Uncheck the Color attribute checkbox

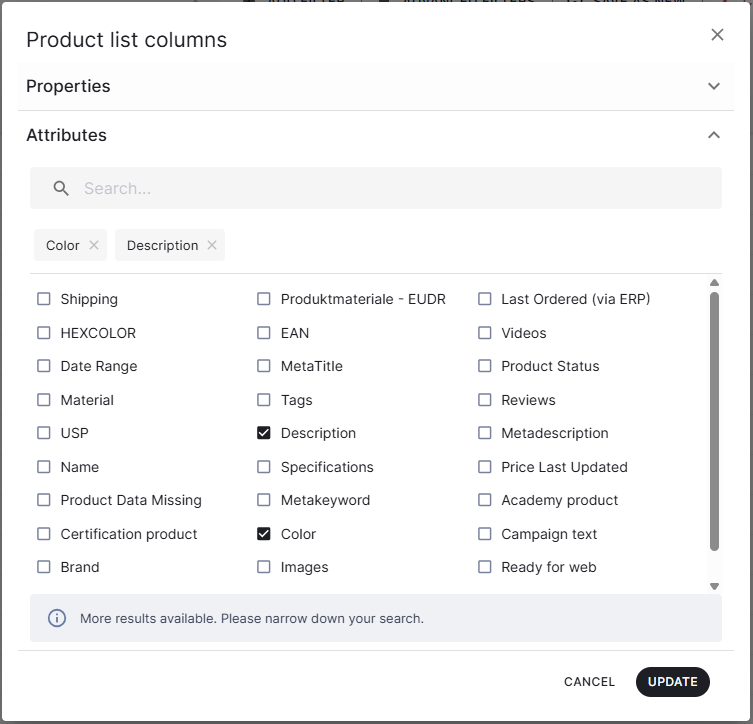[x=264, y=534]
